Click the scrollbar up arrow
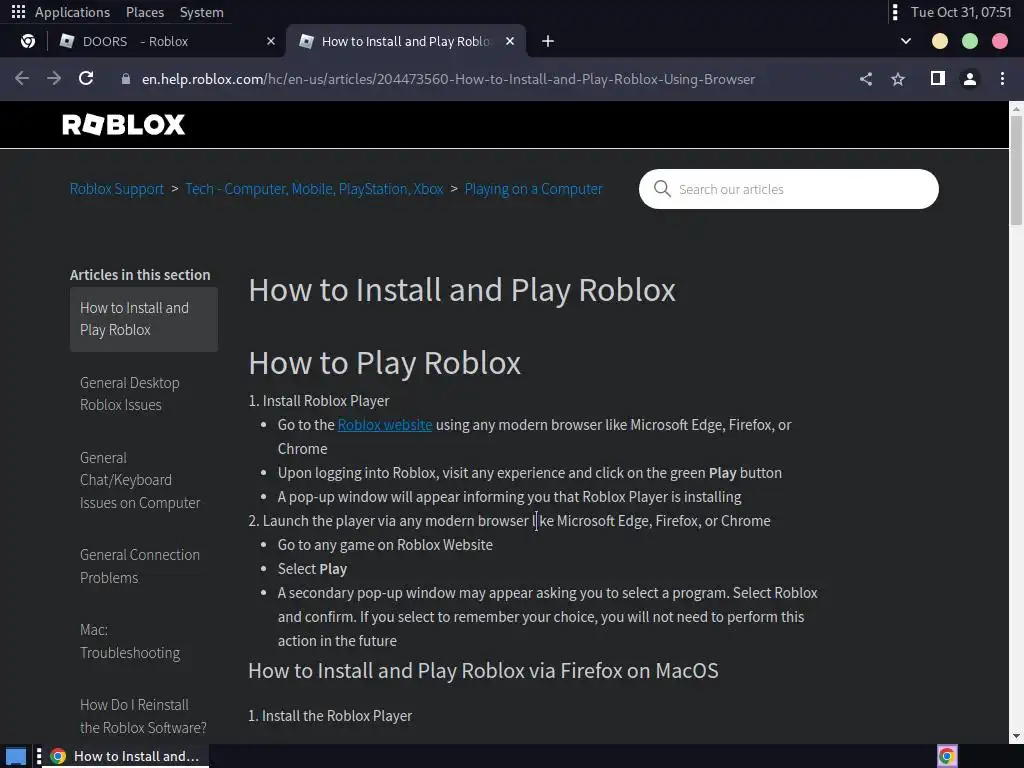Image resolution: width=1024 pixels, height=768 pixels. [x=1016, y=108]
